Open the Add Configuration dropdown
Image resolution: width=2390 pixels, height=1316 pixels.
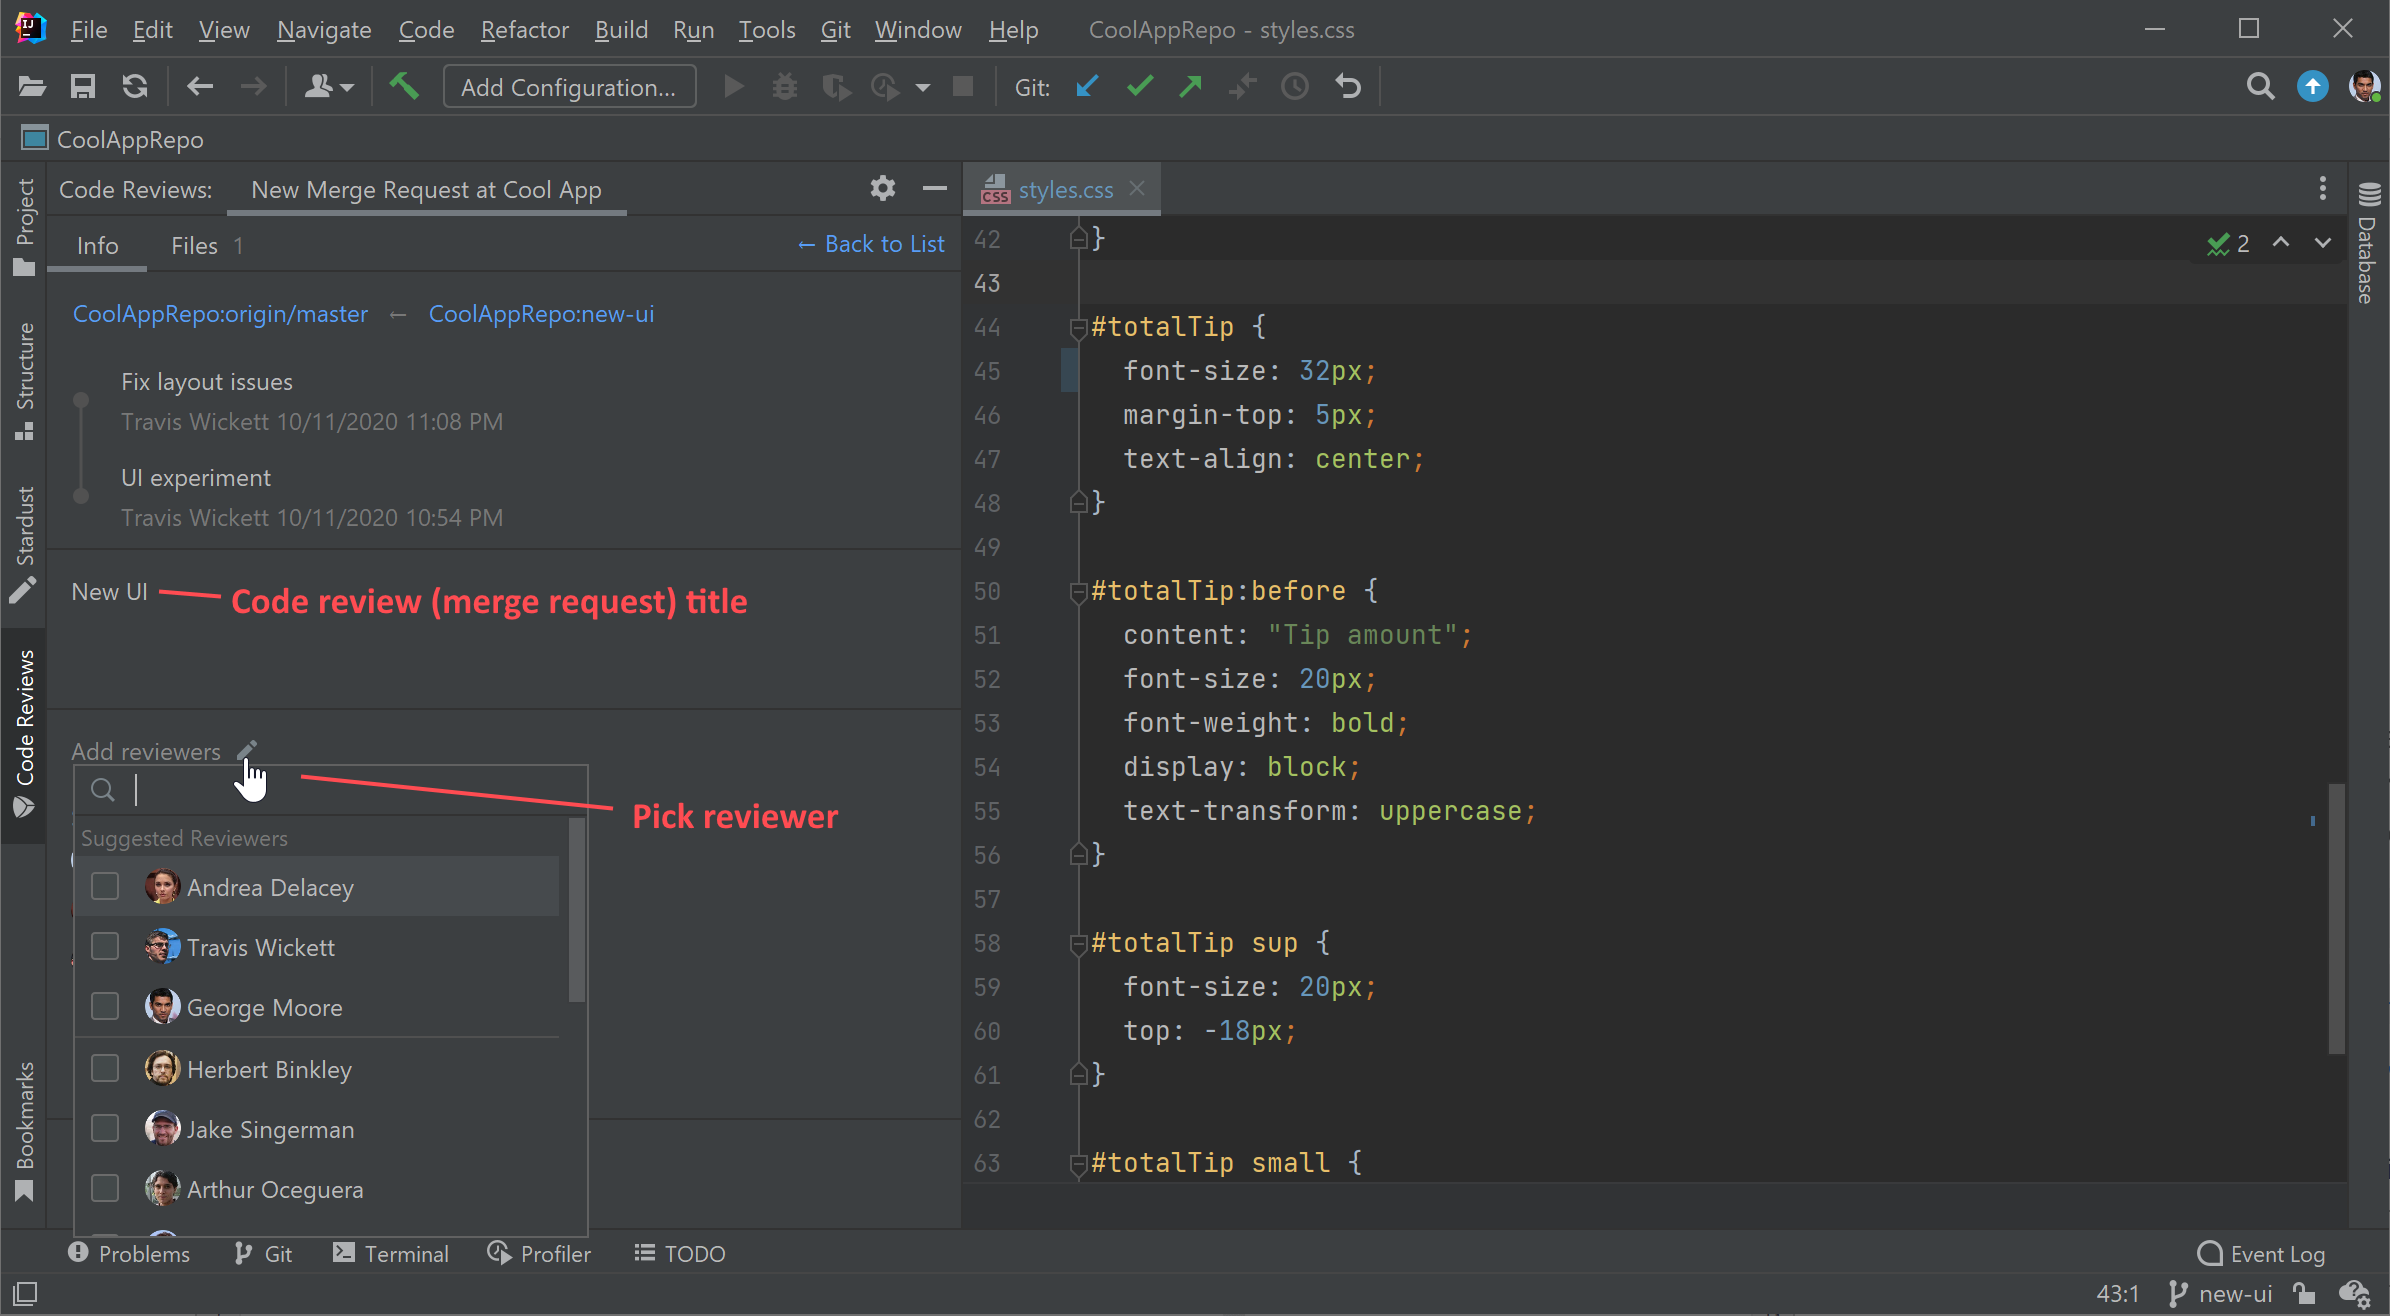(x=568, y=87)
